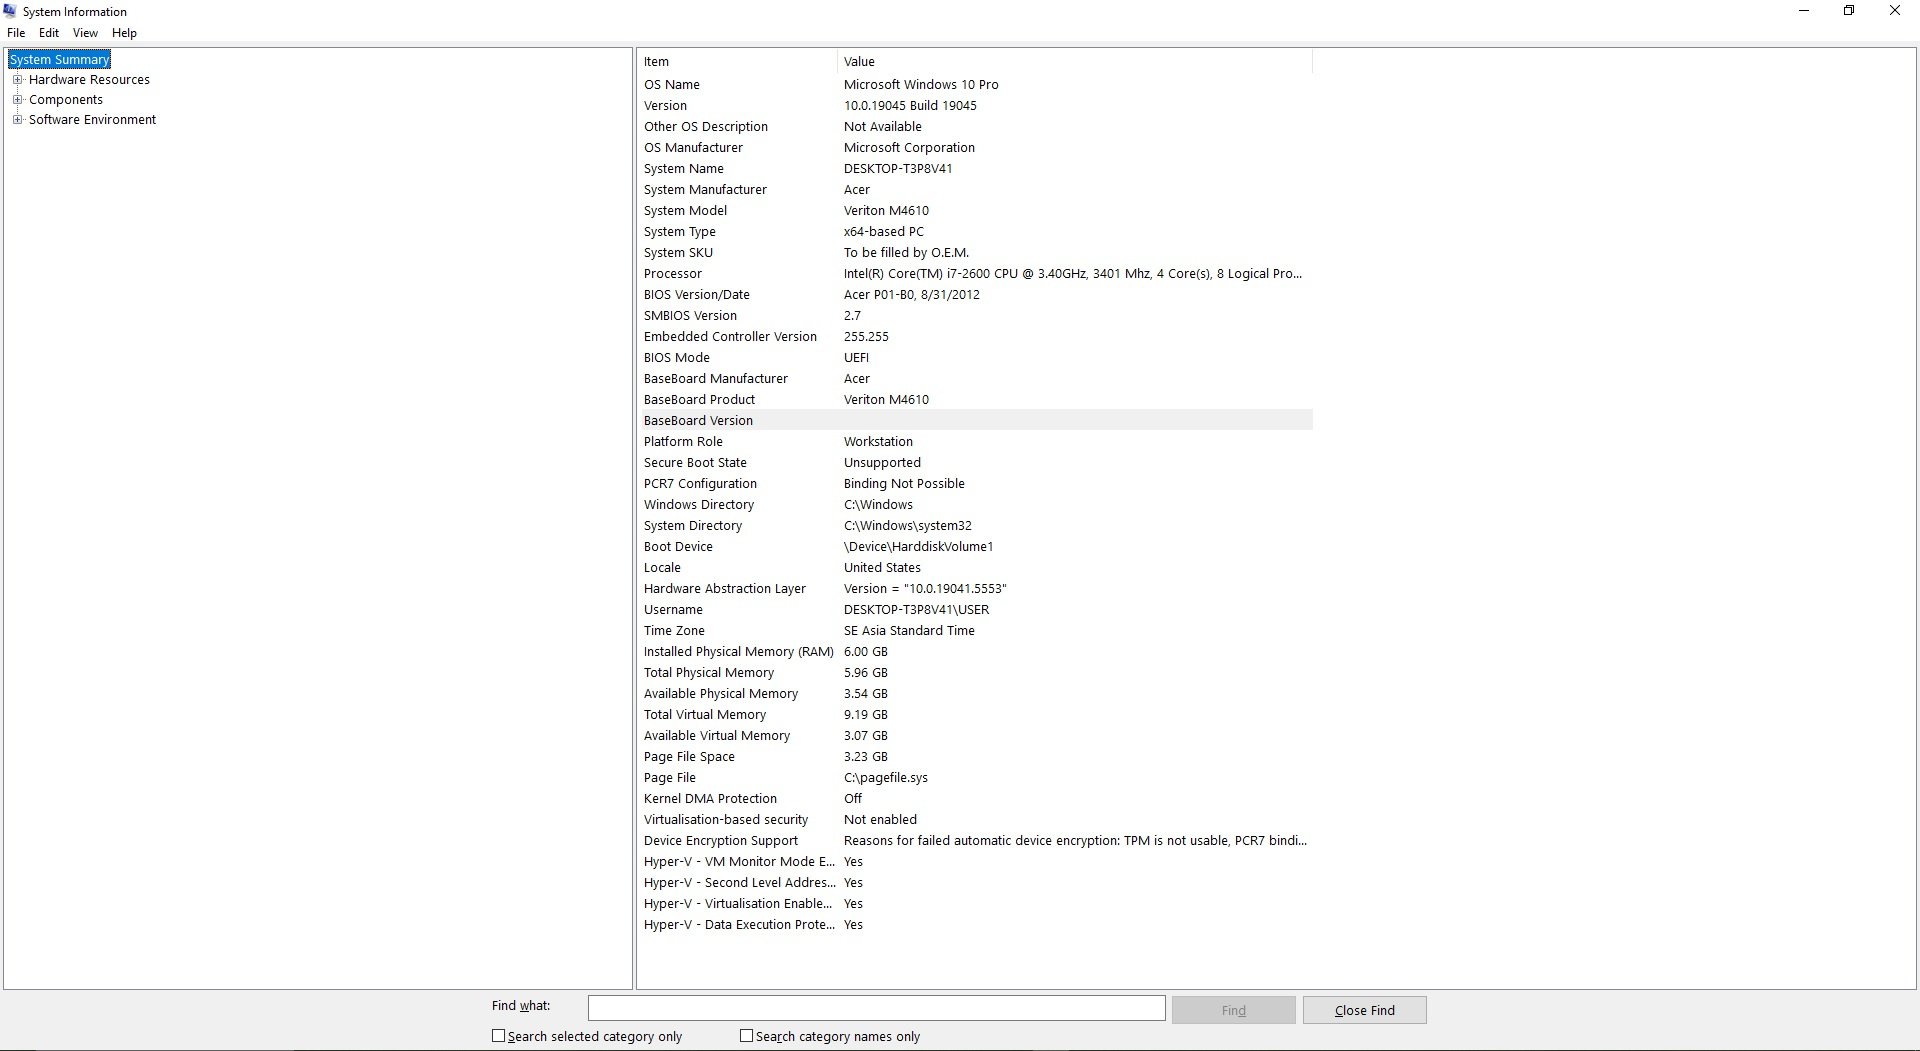Select the SMBIOS Version row
The image size is (1920, 1051).
click(975, 316)
